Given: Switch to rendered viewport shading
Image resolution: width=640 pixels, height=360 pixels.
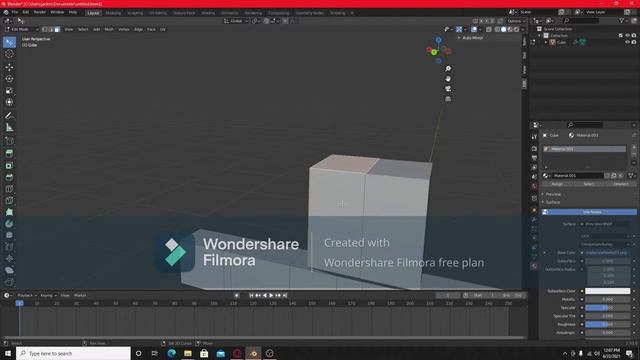Looking at the screenshot, I should click(517, 29).
